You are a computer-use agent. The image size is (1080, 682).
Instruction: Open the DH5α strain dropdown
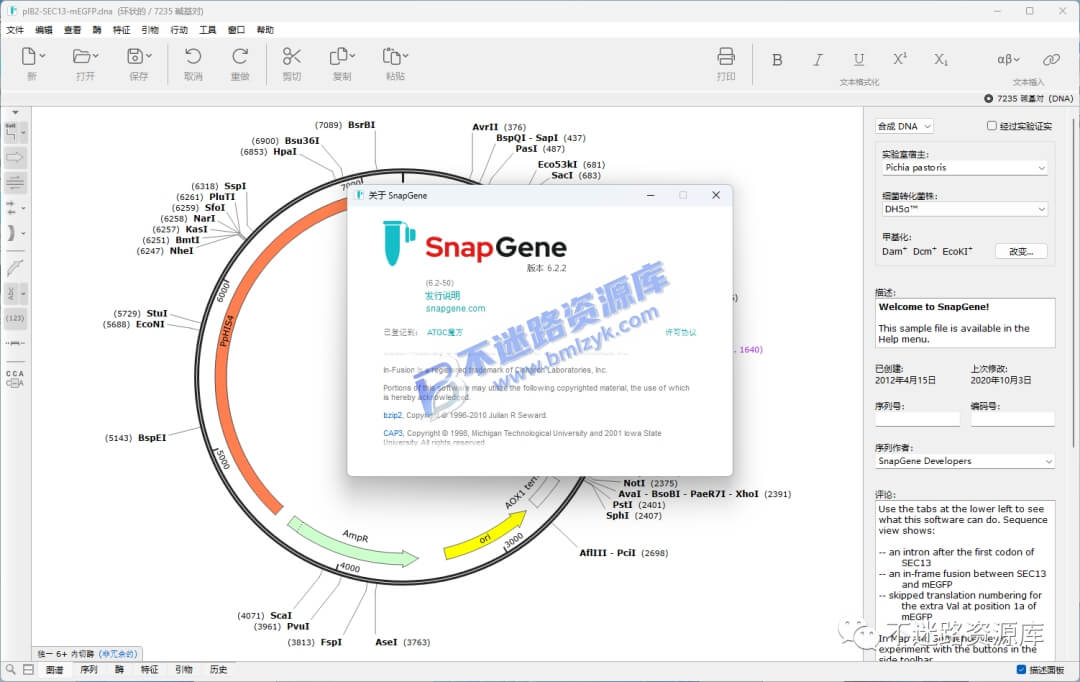[x=965, y=209]
